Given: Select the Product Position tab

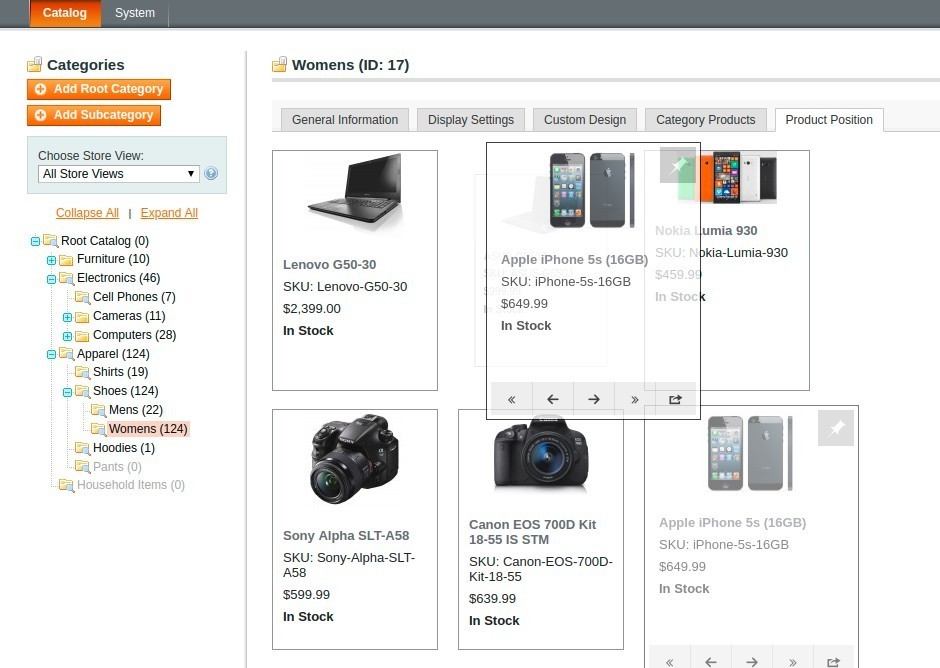Looking at the screenshot, I should pos(829,119).
